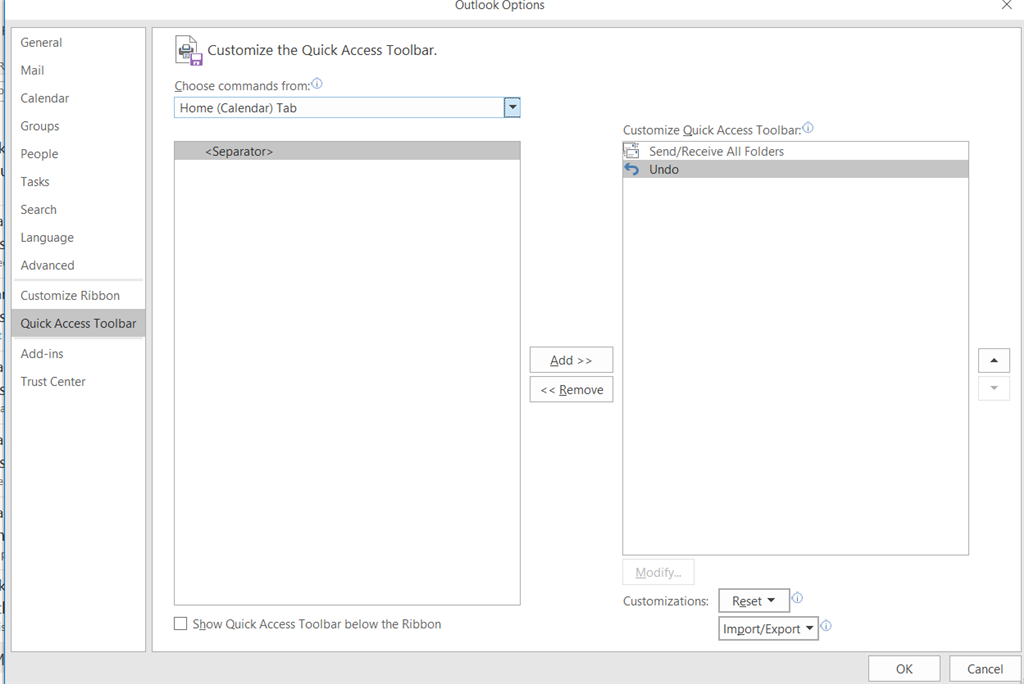The image size is (1024, 684).
Task: Switch to Calendar options
Action: coord(78,98)
